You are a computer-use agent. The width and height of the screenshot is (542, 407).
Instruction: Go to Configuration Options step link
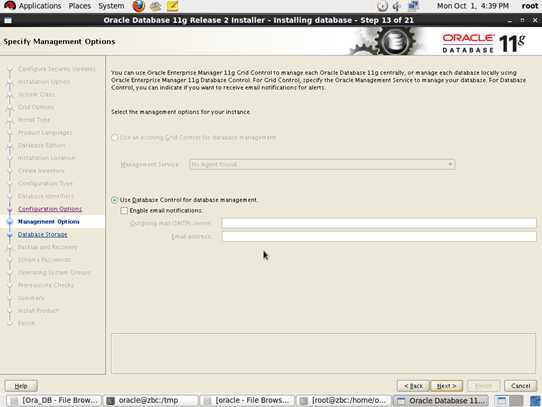coord(50,209)
